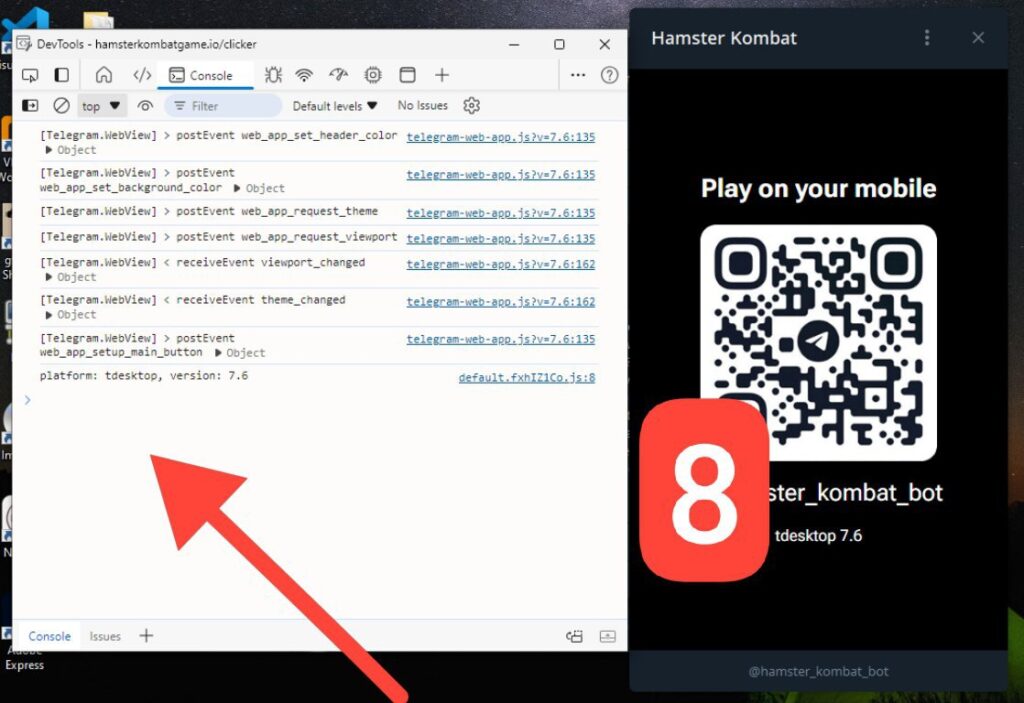Screen dimensions: 1024x703
Task: Open source link for web_app_setup_main_button log
Action: pos(501,339)
